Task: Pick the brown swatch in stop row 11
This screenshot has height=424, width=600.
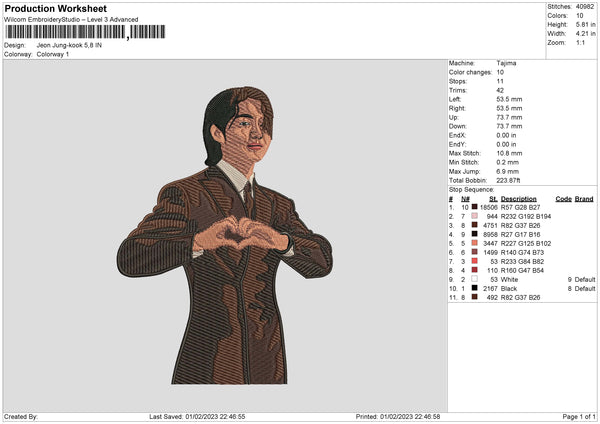Action: (474, 297)
